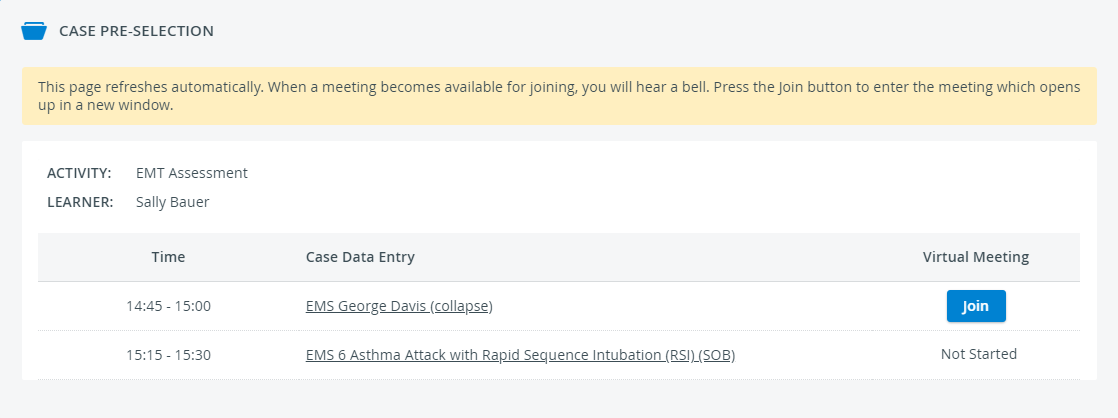Click the LEARNER label

point(81,203)
